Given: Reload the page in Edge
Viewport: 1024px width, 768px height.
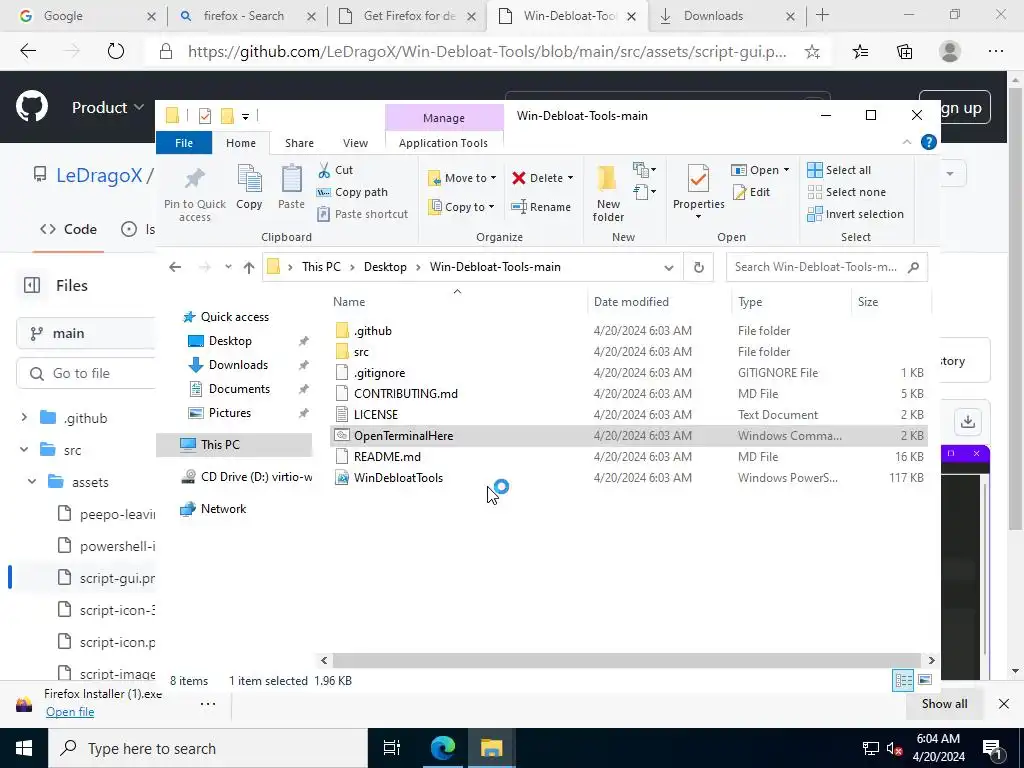Looking at the screenshot, I should click(x=116, y=52).
